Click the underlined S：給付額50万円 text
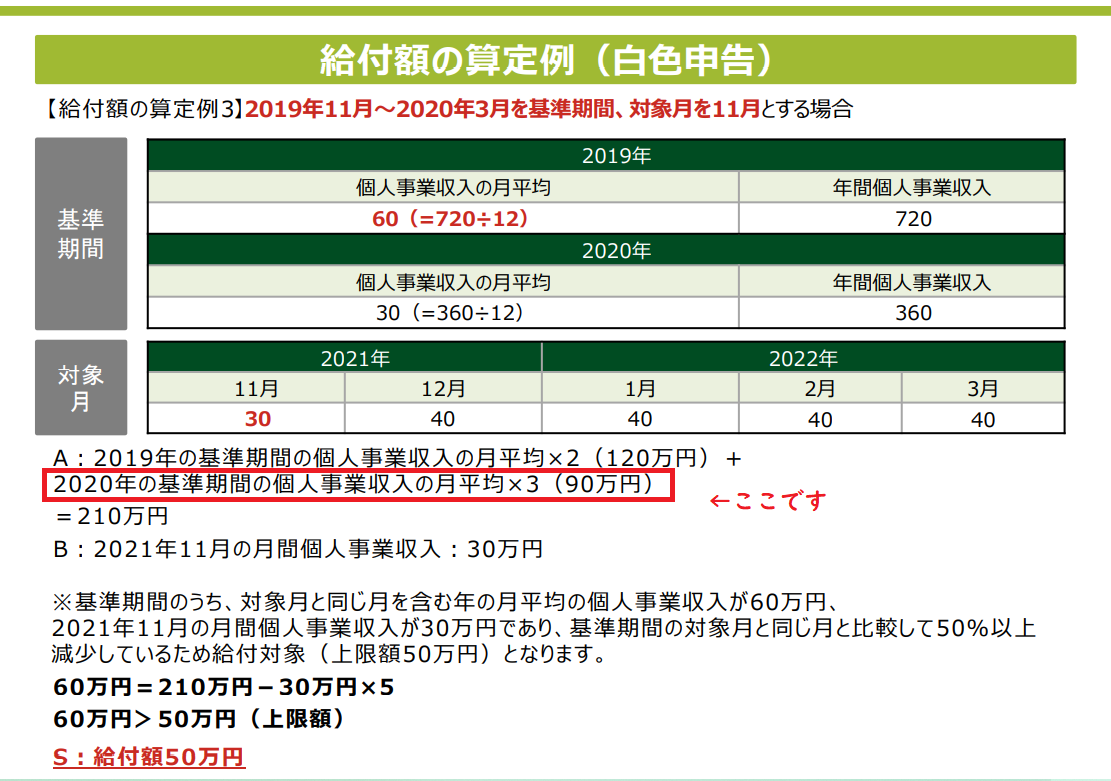This screenshot has width=1111, height=781. pyautogui.click(x=148, y=756)
